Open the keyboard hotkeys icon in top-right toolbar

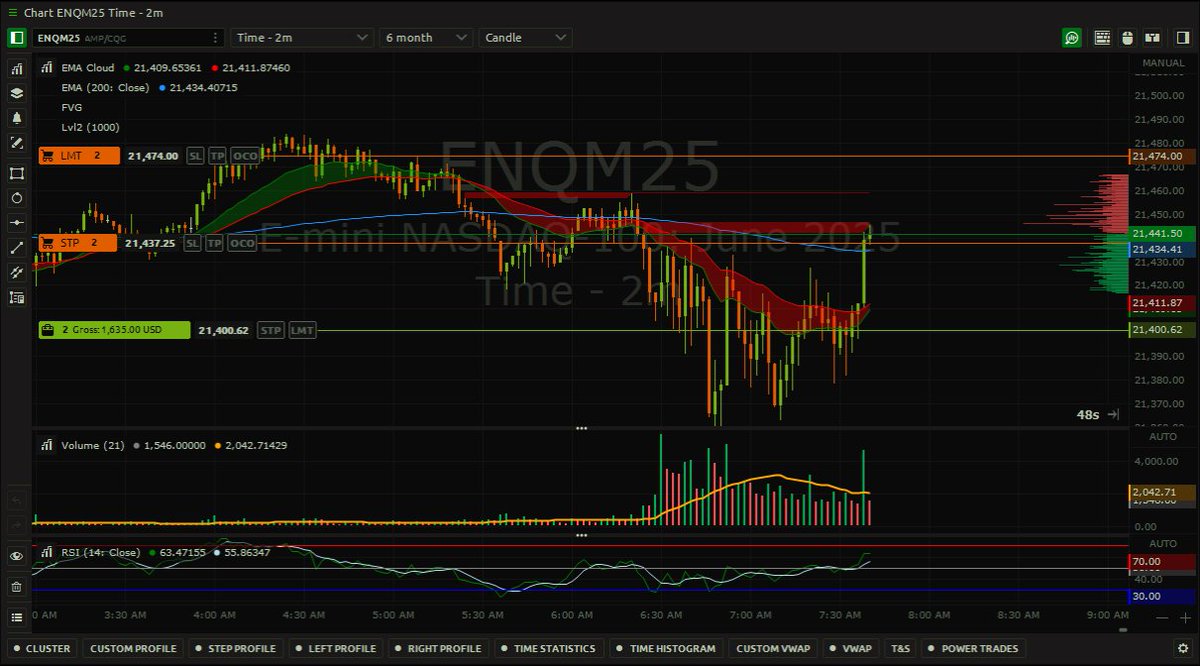pos(1102,38)
